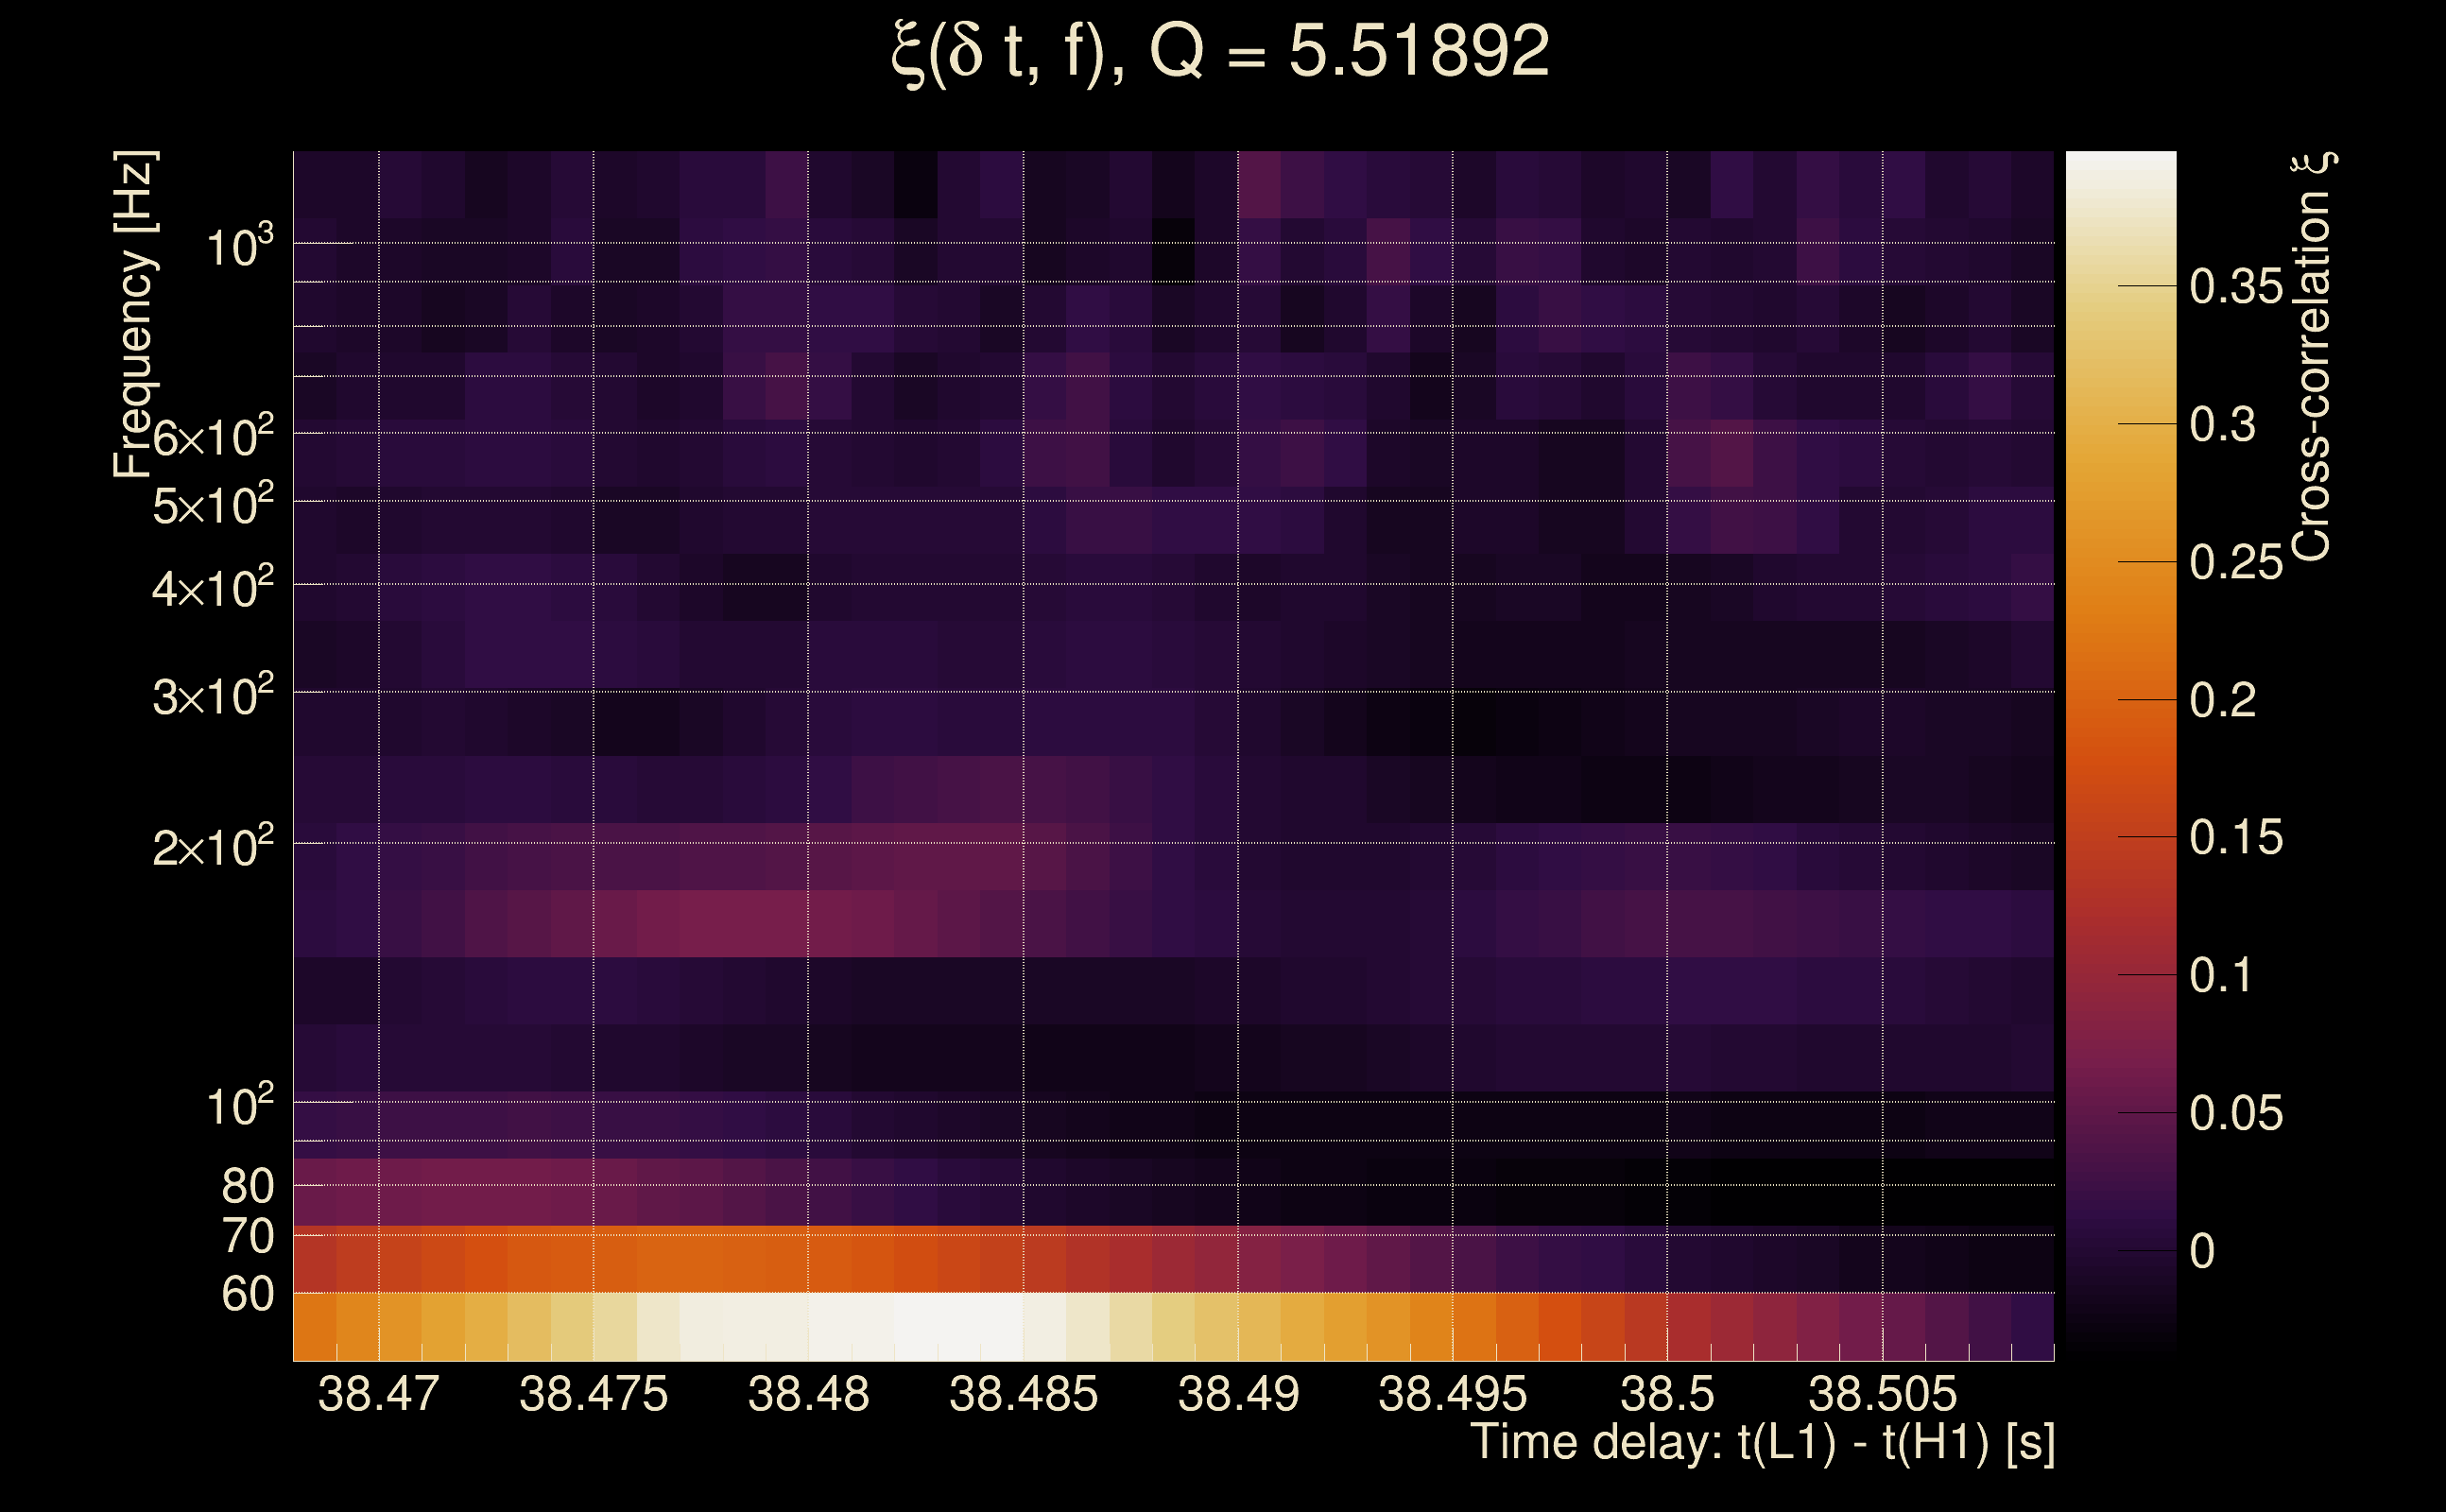Click the 38.505 x-axis tick label
The width and height of the screenshot is (2446, 1512).
point(1882,1394)
